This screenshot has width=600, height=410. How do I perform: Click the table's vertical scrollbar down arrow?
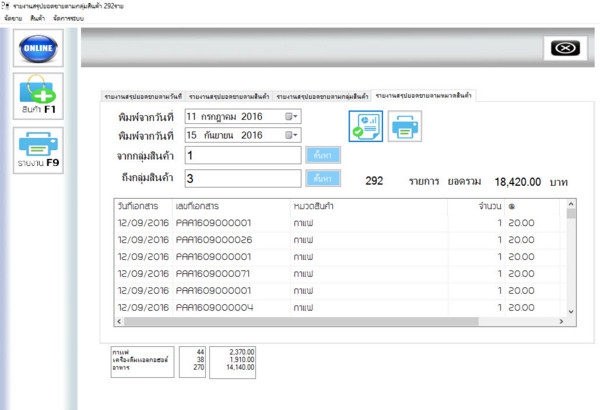(571, 312)
